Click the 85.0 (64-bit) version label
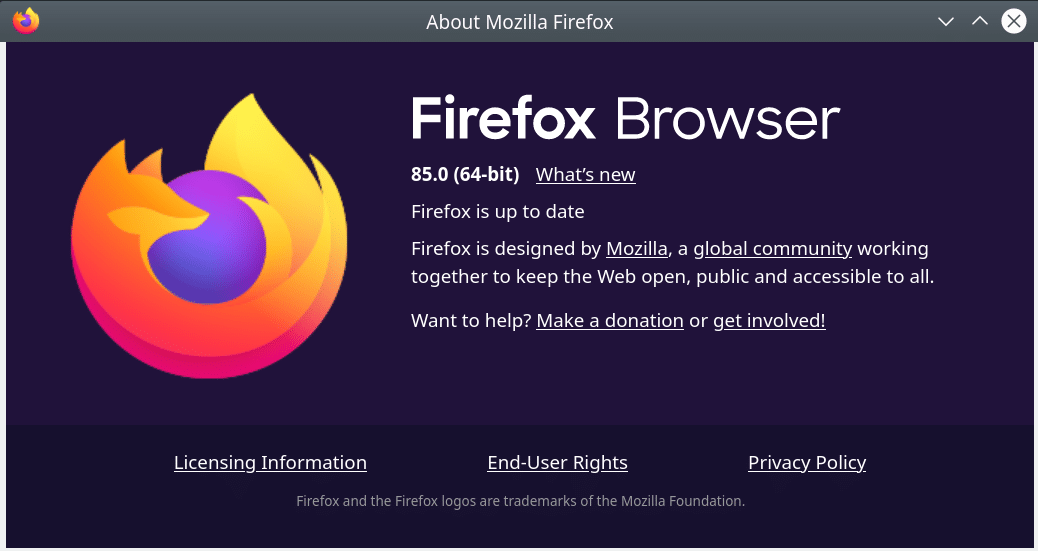The image size is (1038, 551). (465, 175)
